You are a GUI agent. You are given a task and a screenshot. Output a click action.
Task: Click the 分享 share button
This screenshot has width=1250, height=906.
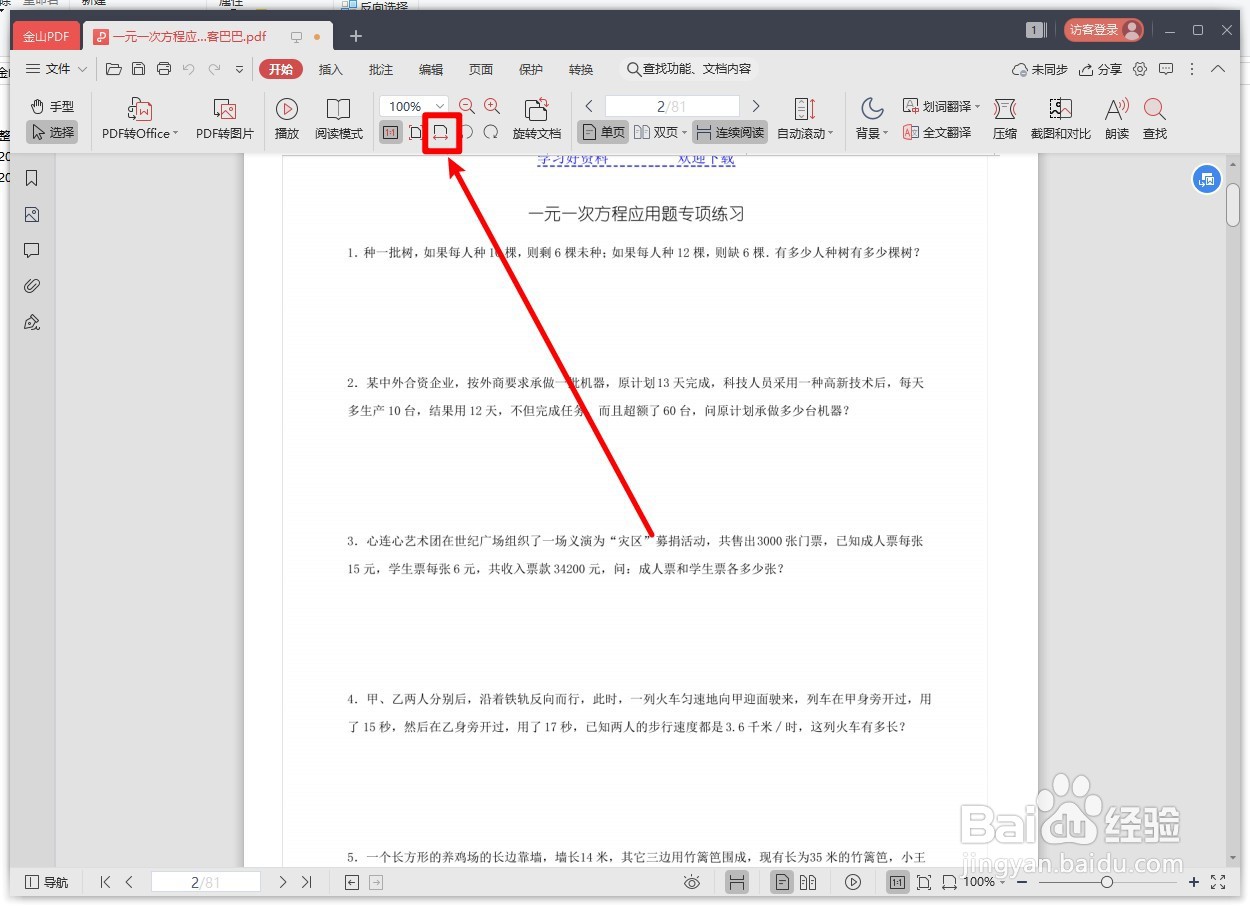pos(1100,69)
